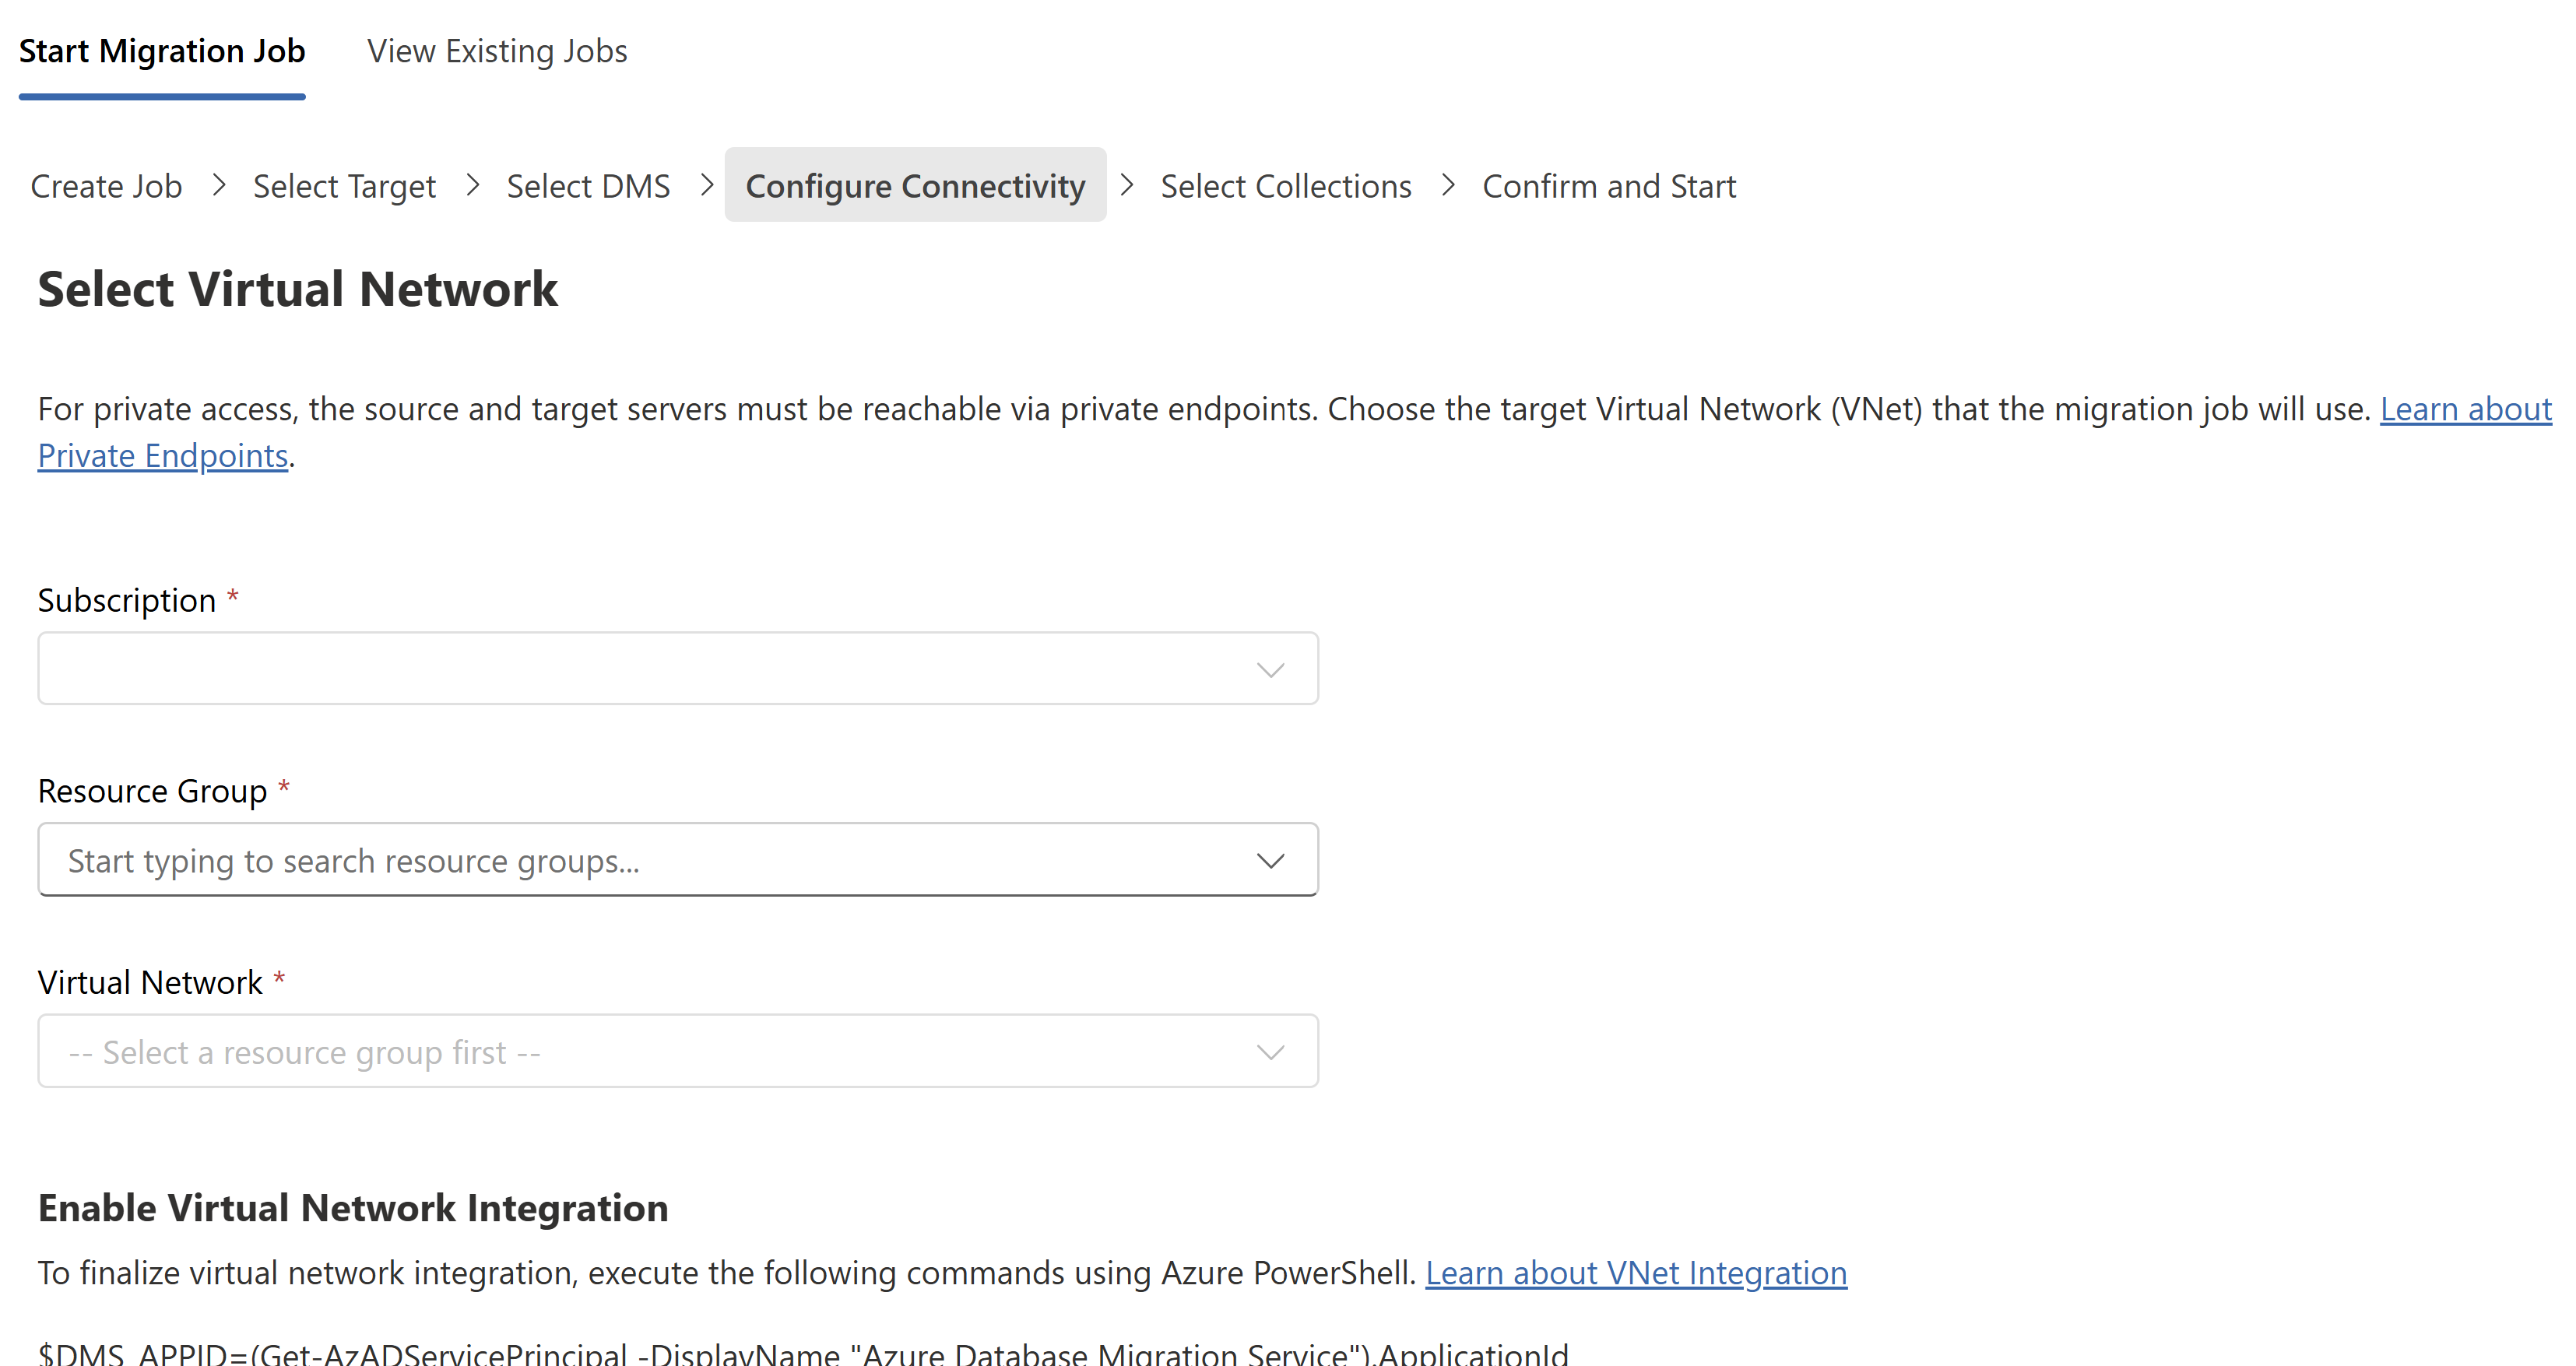Viewport: 2576px width, 1366px height.
Task: Go to Select DMS step
Action: 588,186
